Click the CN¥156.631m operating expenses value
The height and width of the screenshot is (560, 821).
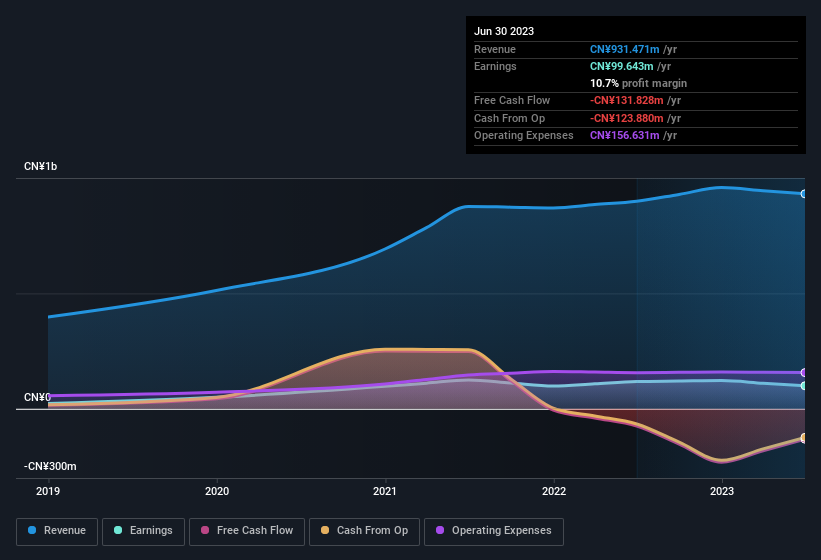point(625,136)
